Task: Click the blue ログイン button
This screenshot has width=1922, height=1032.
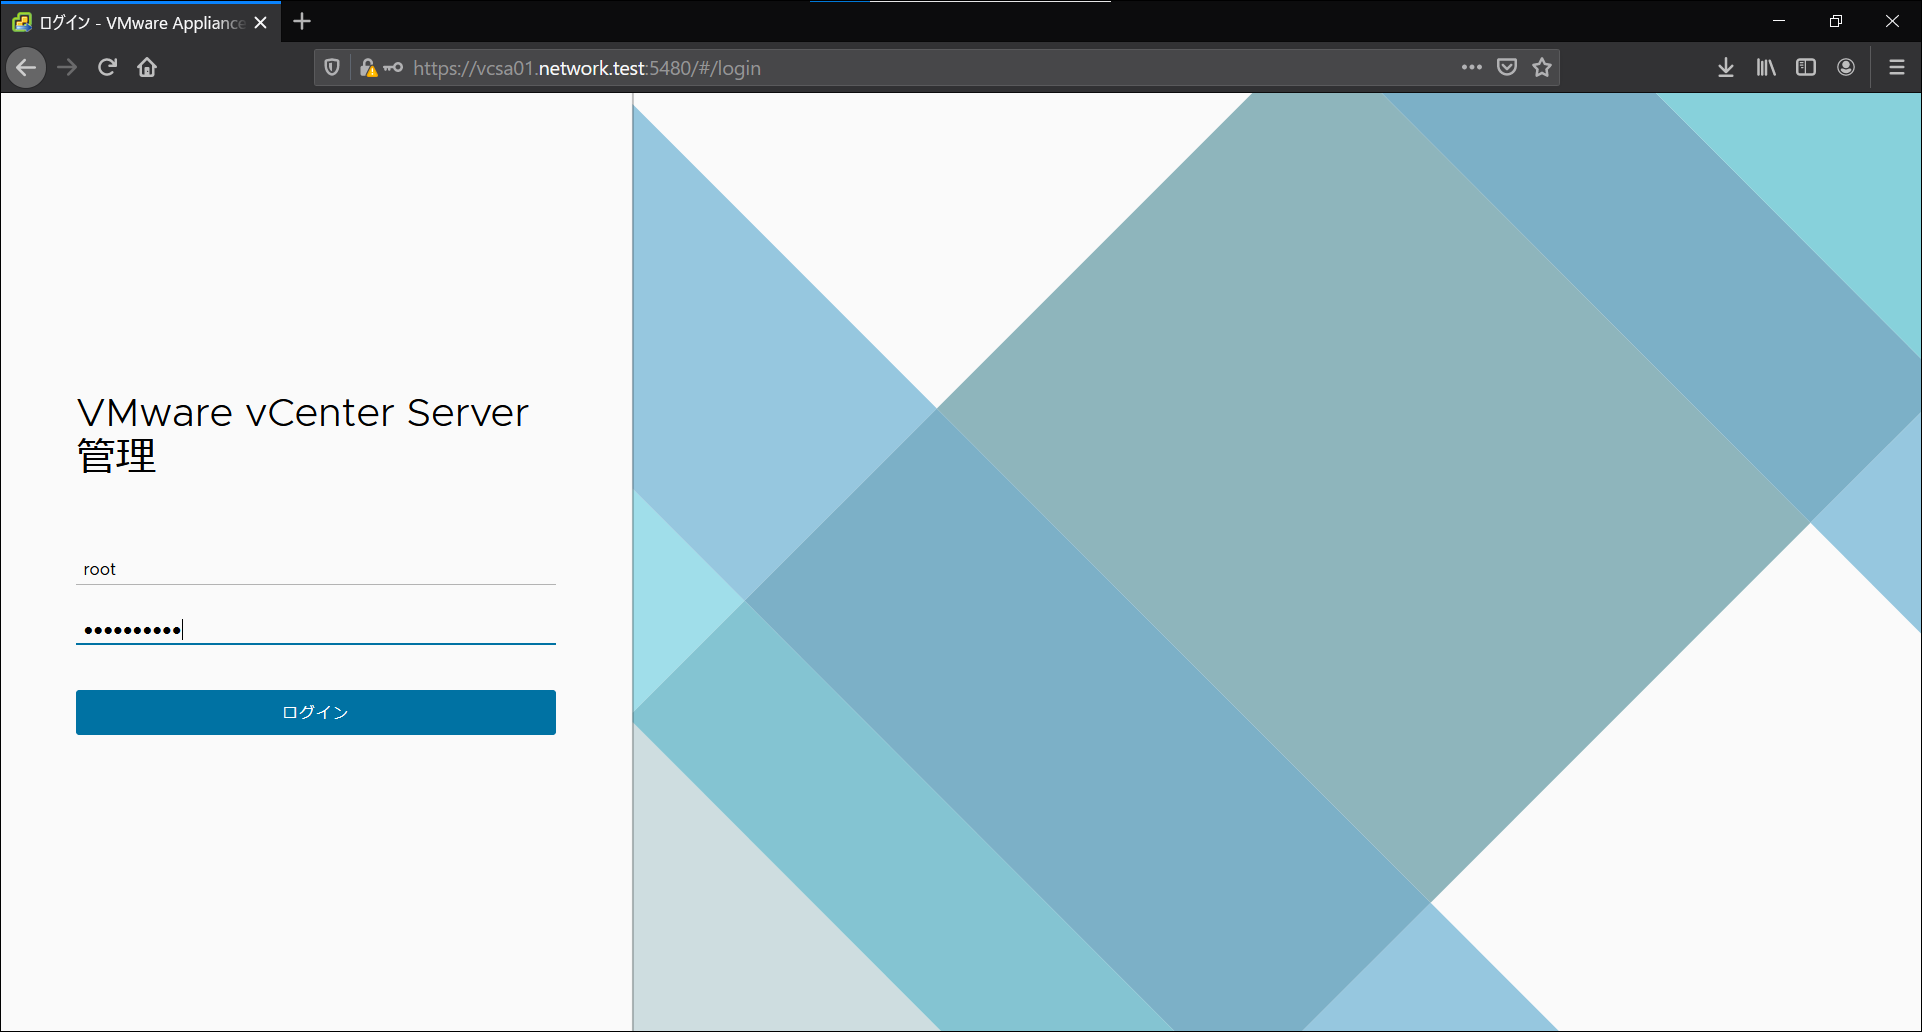Action: (316, 712)
